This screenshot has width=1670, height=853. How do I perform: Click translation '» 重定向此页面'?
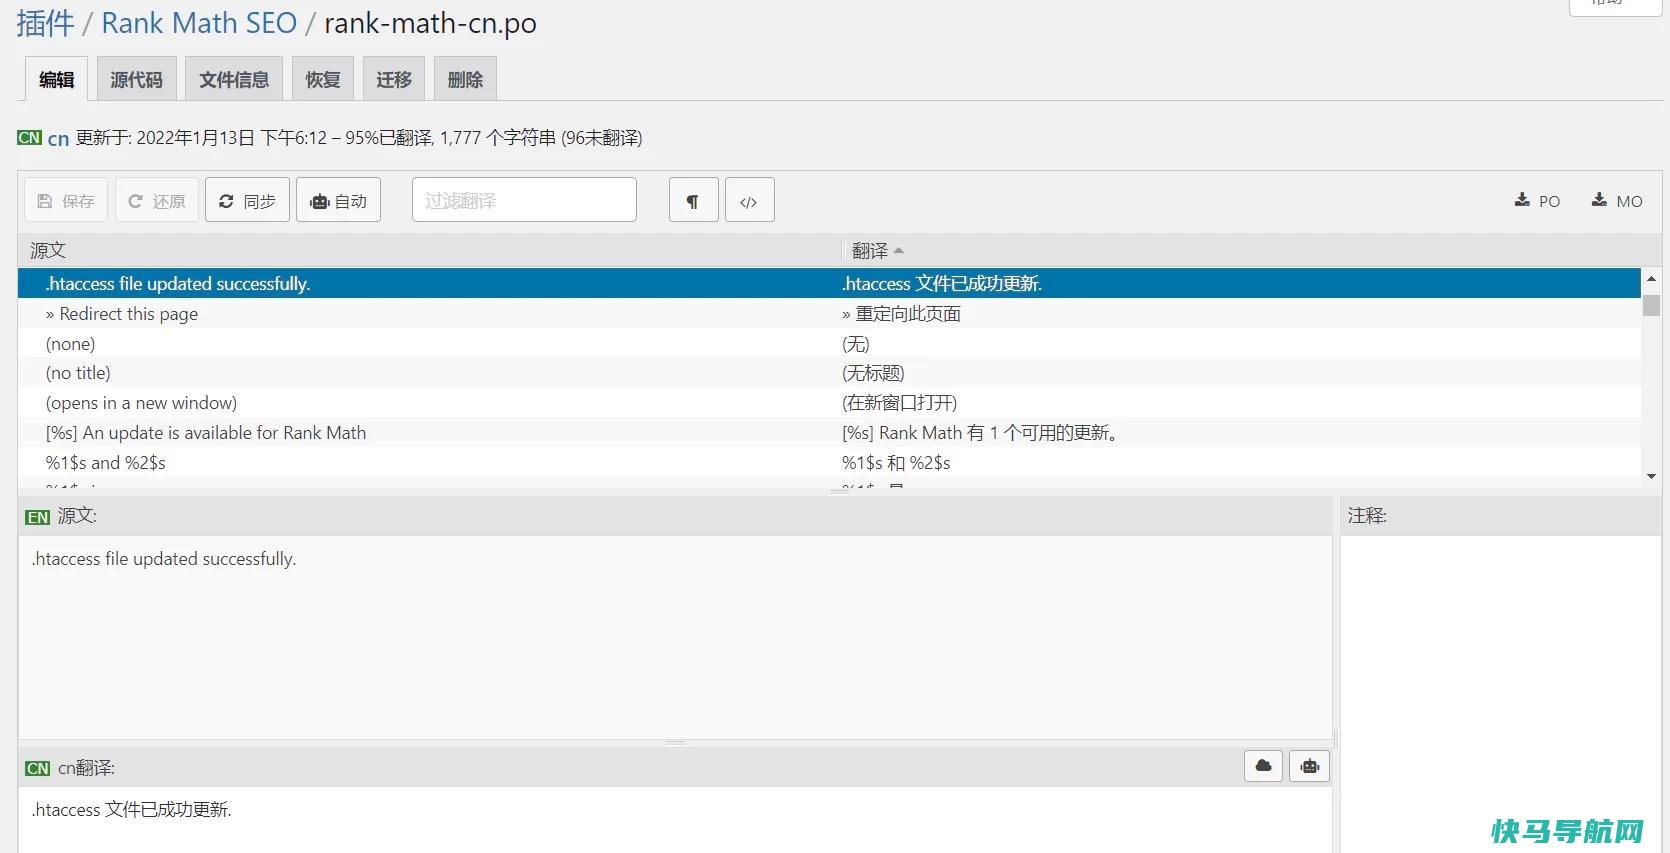(901, 313)
